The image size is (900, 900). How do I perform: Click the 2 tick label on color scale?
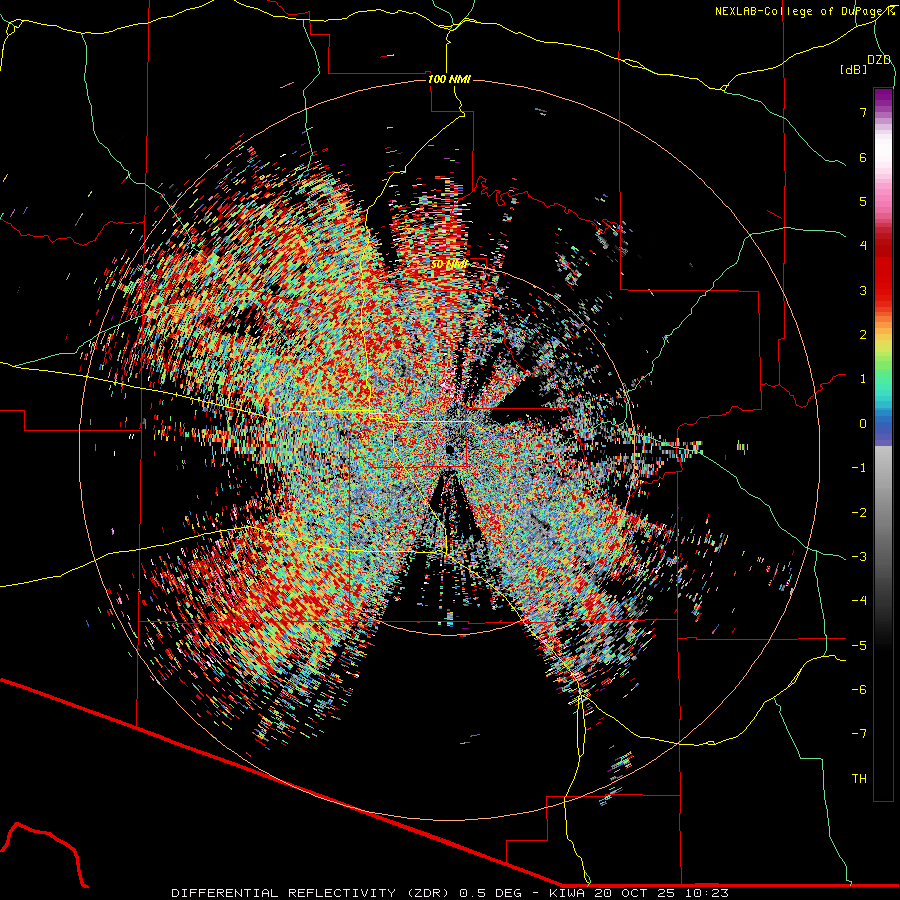click(x=863, y=335)
